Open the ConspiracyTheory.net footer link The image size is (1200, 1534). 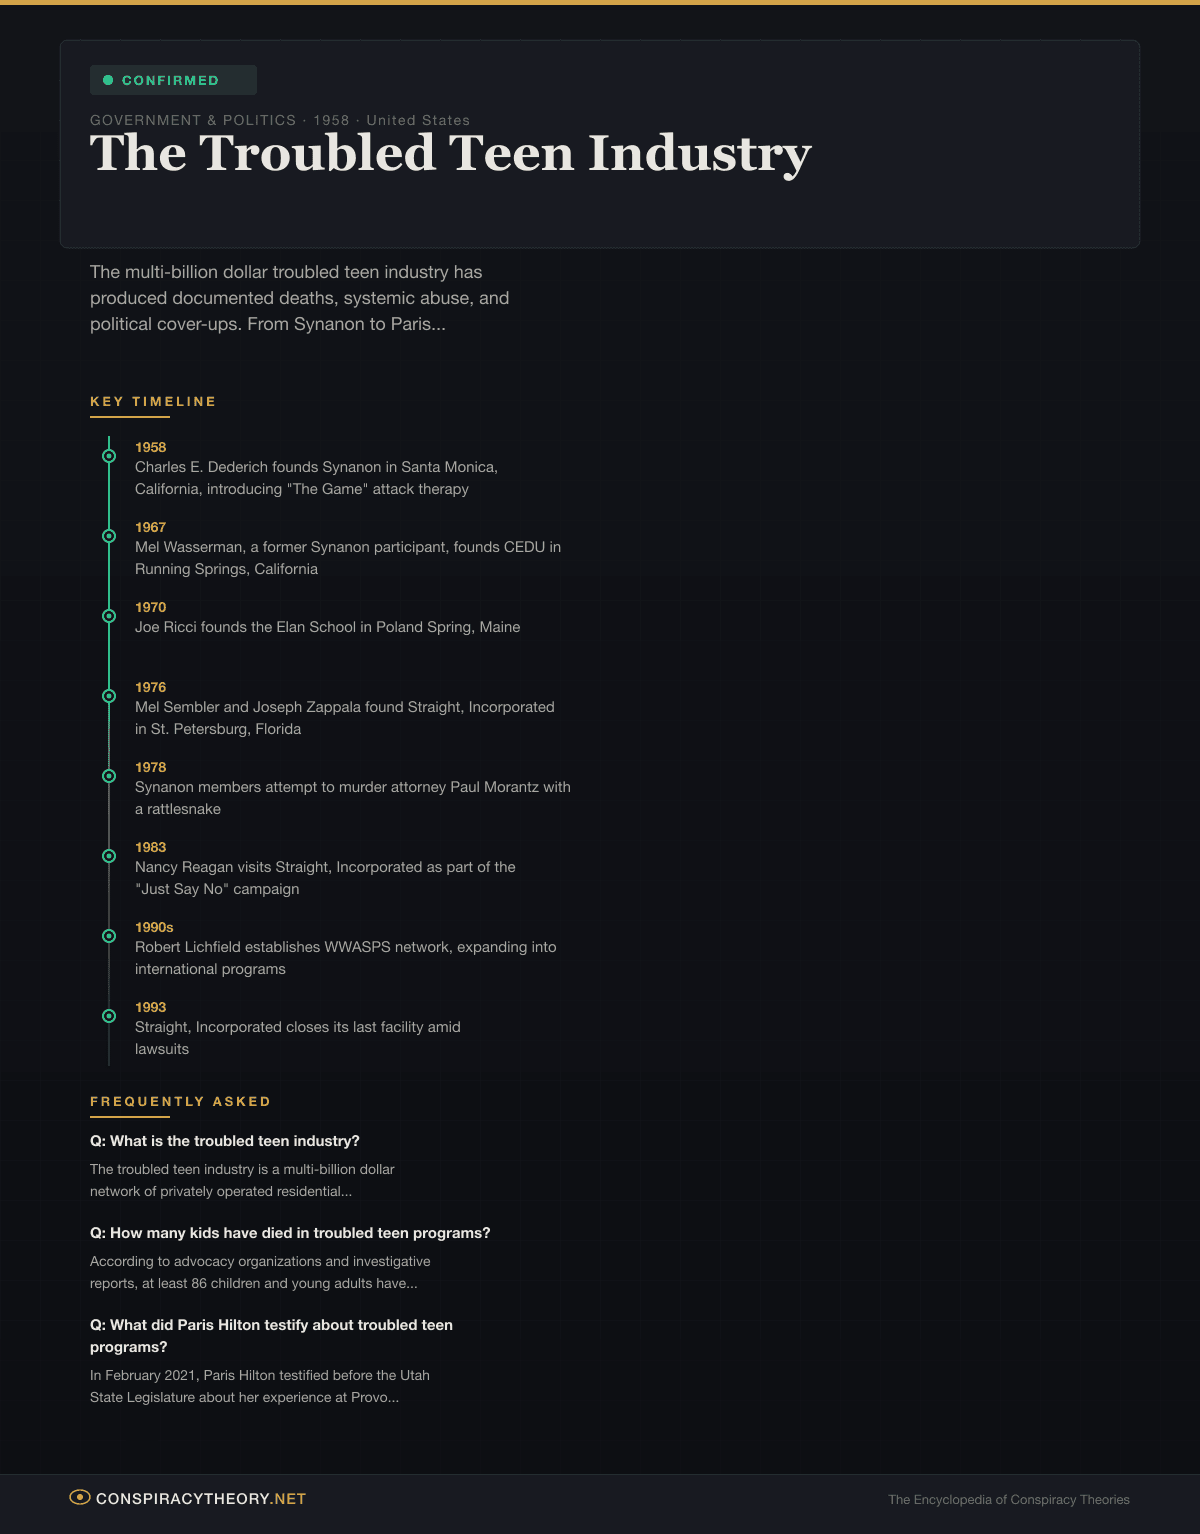point(200,1499)
